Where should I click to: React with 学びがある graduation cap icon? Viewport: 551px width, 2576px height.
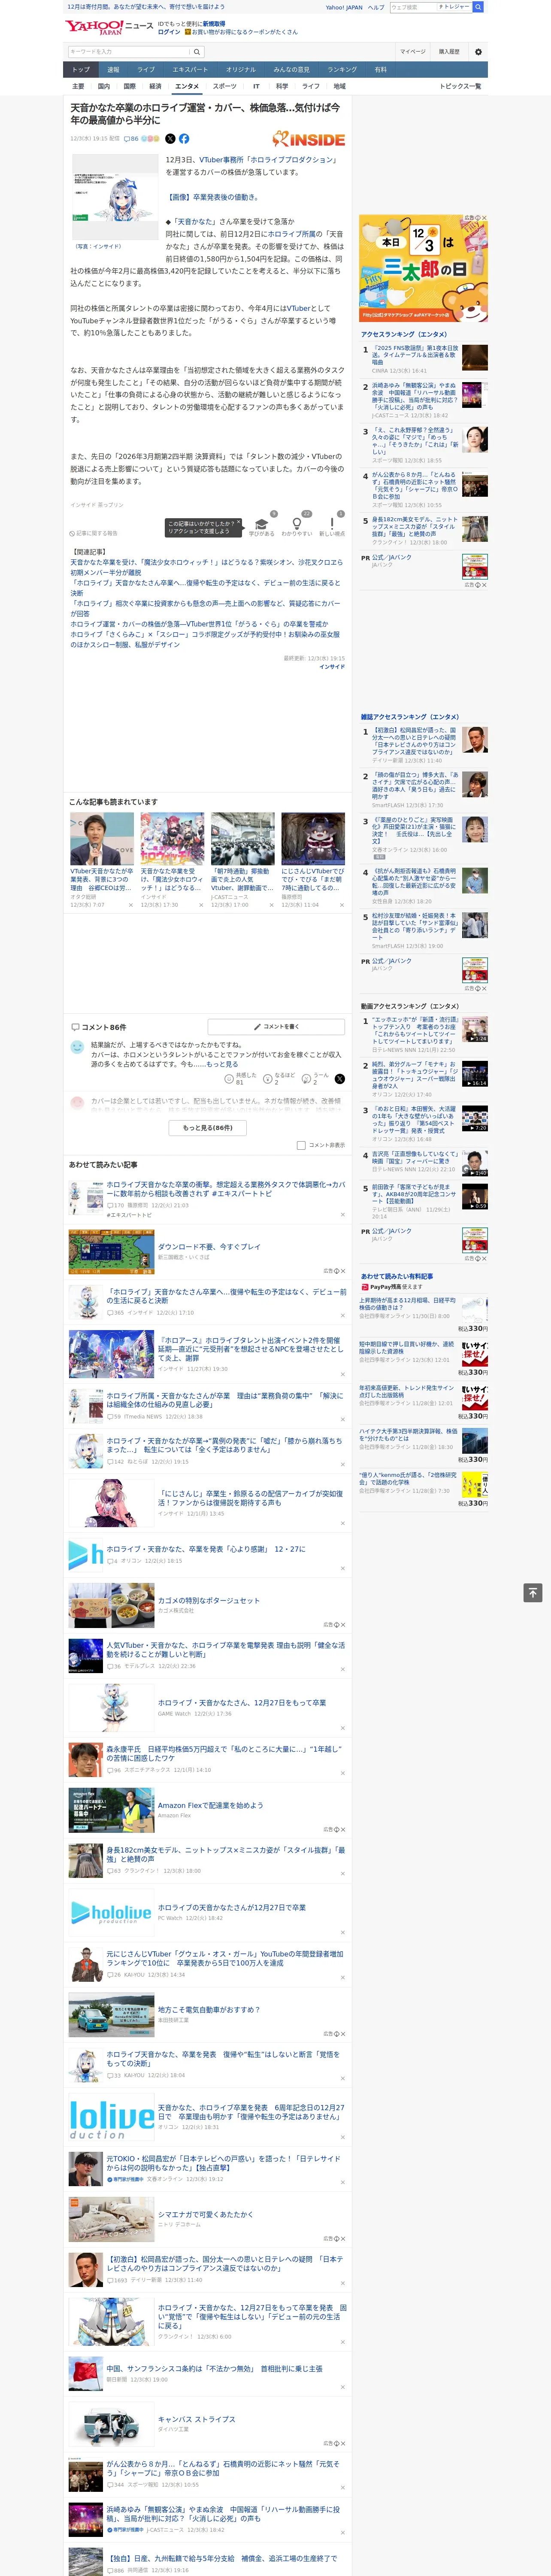(x=261, y=526)
